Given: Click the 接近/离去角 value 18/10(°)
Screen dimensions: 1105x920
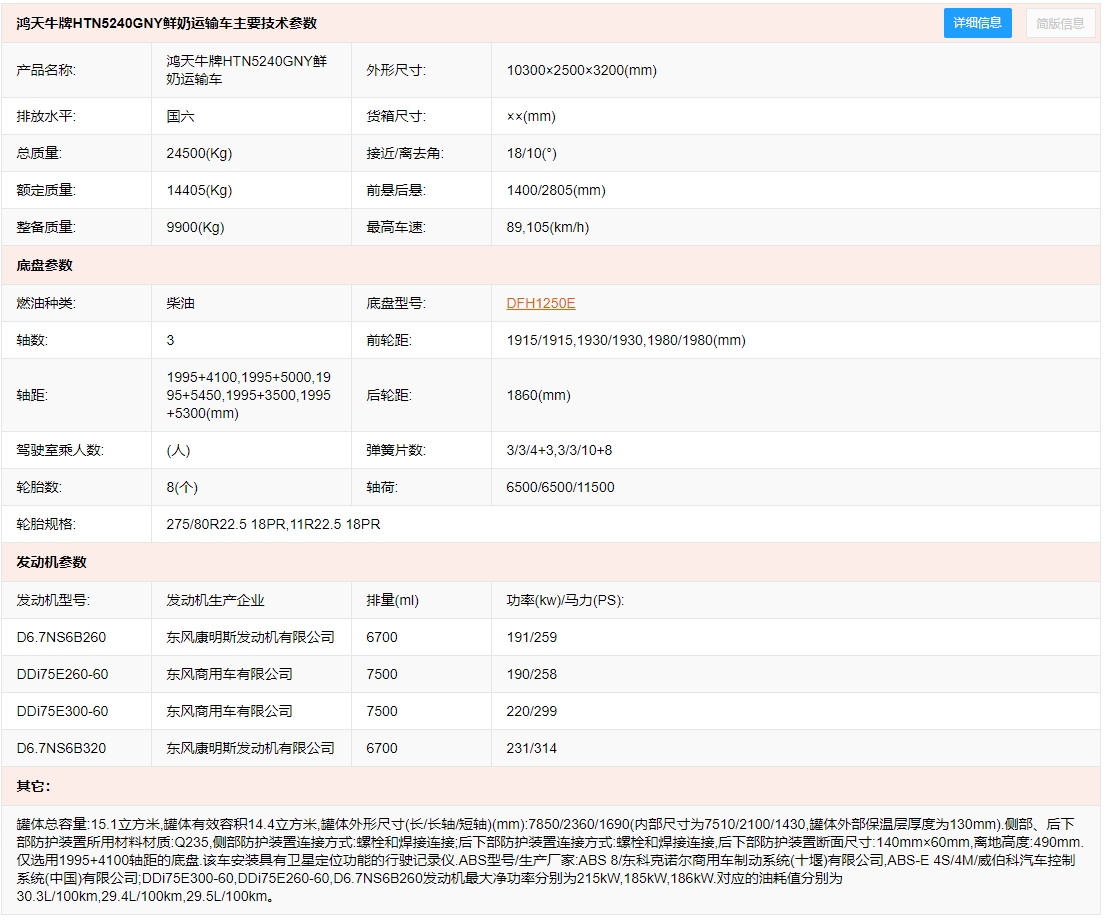Looking at the screenshot, I should 531,153.
